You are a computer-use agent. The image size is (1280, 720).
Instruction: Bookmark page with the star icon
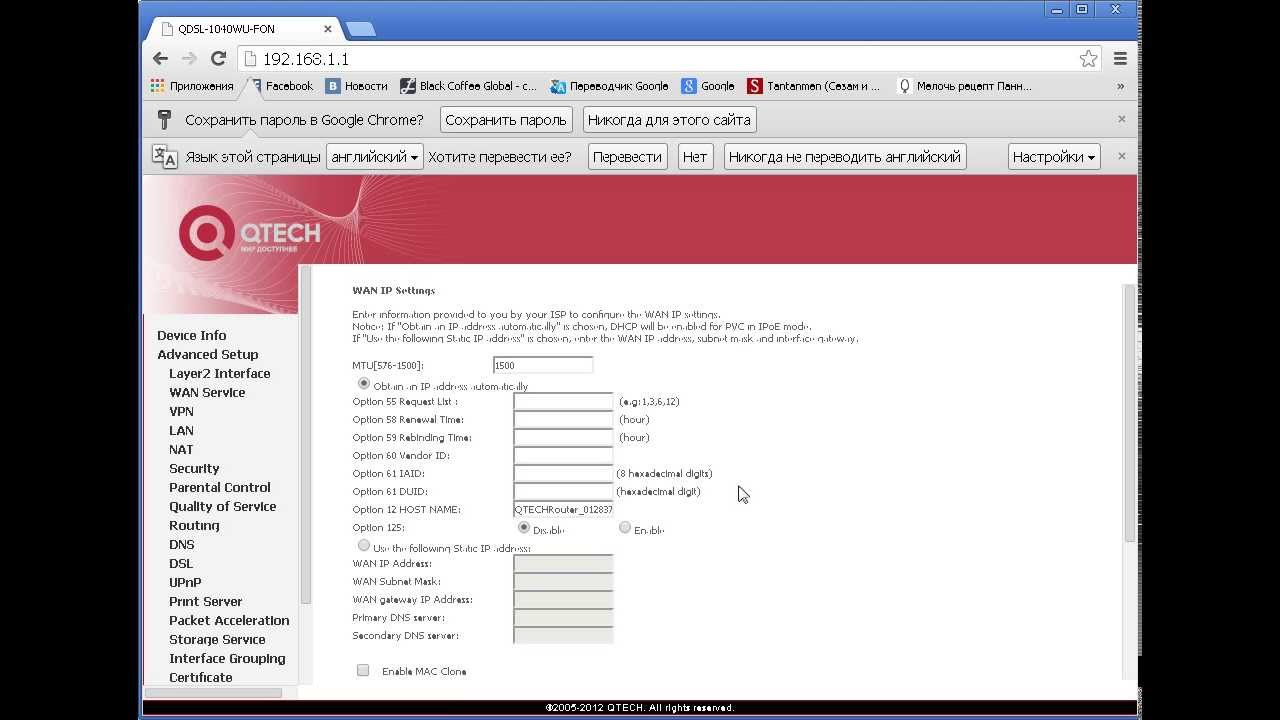coord(1088,59)
